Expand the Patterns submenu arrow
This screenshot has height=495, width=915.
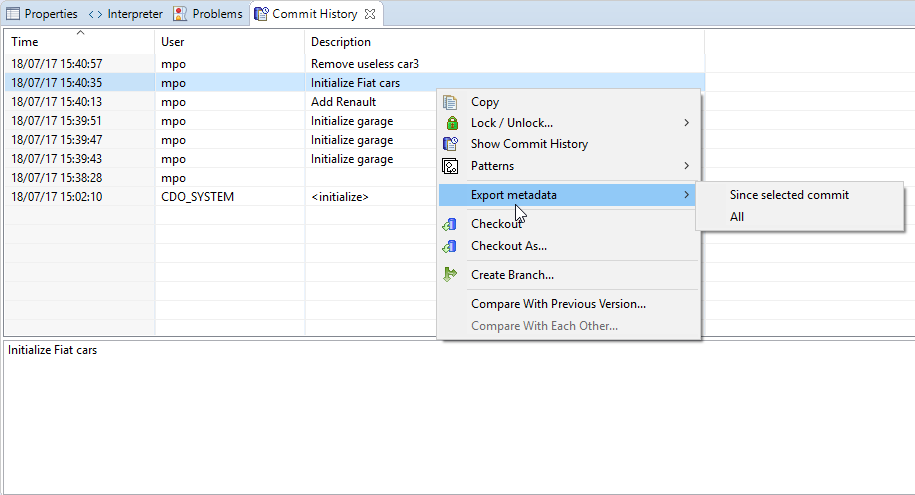point(686,166)
